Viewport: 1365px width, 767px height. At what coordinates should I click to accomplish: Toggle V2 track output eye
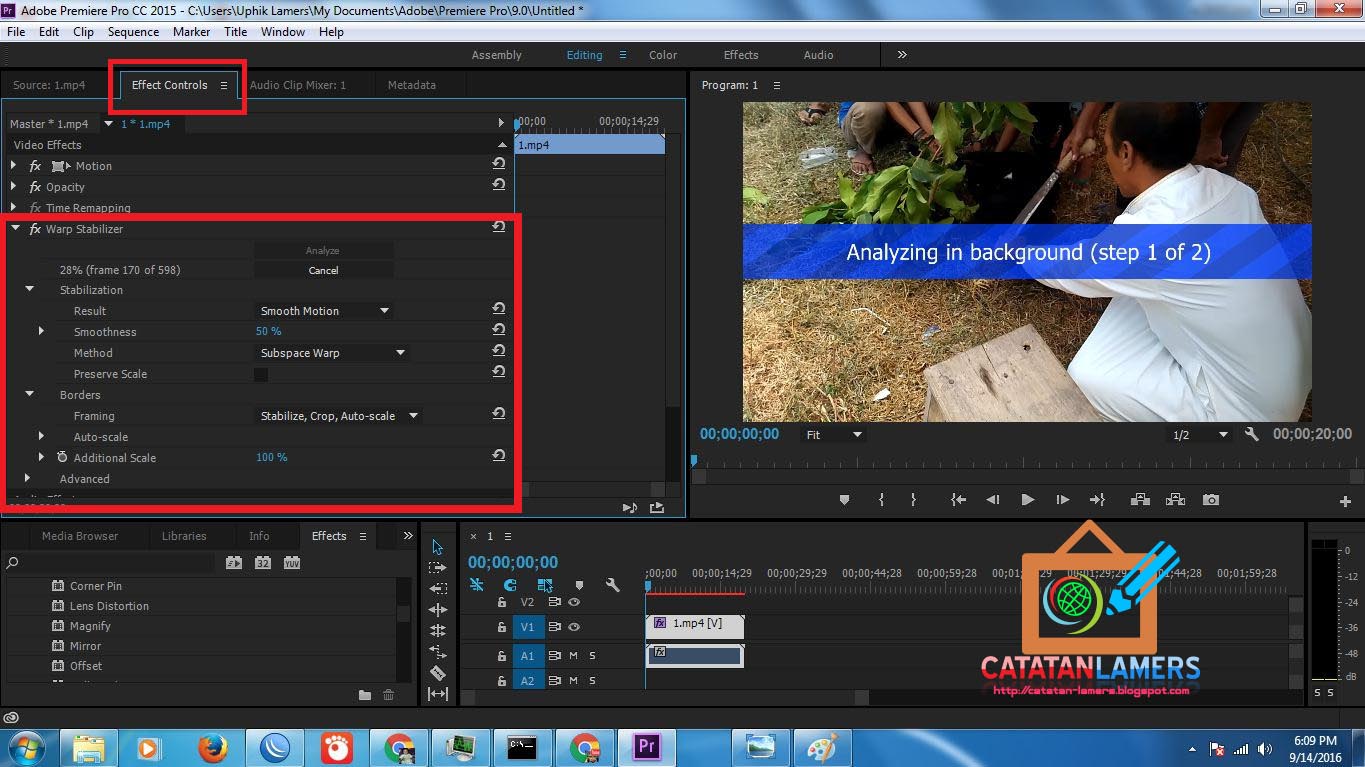tap(574, 602)
